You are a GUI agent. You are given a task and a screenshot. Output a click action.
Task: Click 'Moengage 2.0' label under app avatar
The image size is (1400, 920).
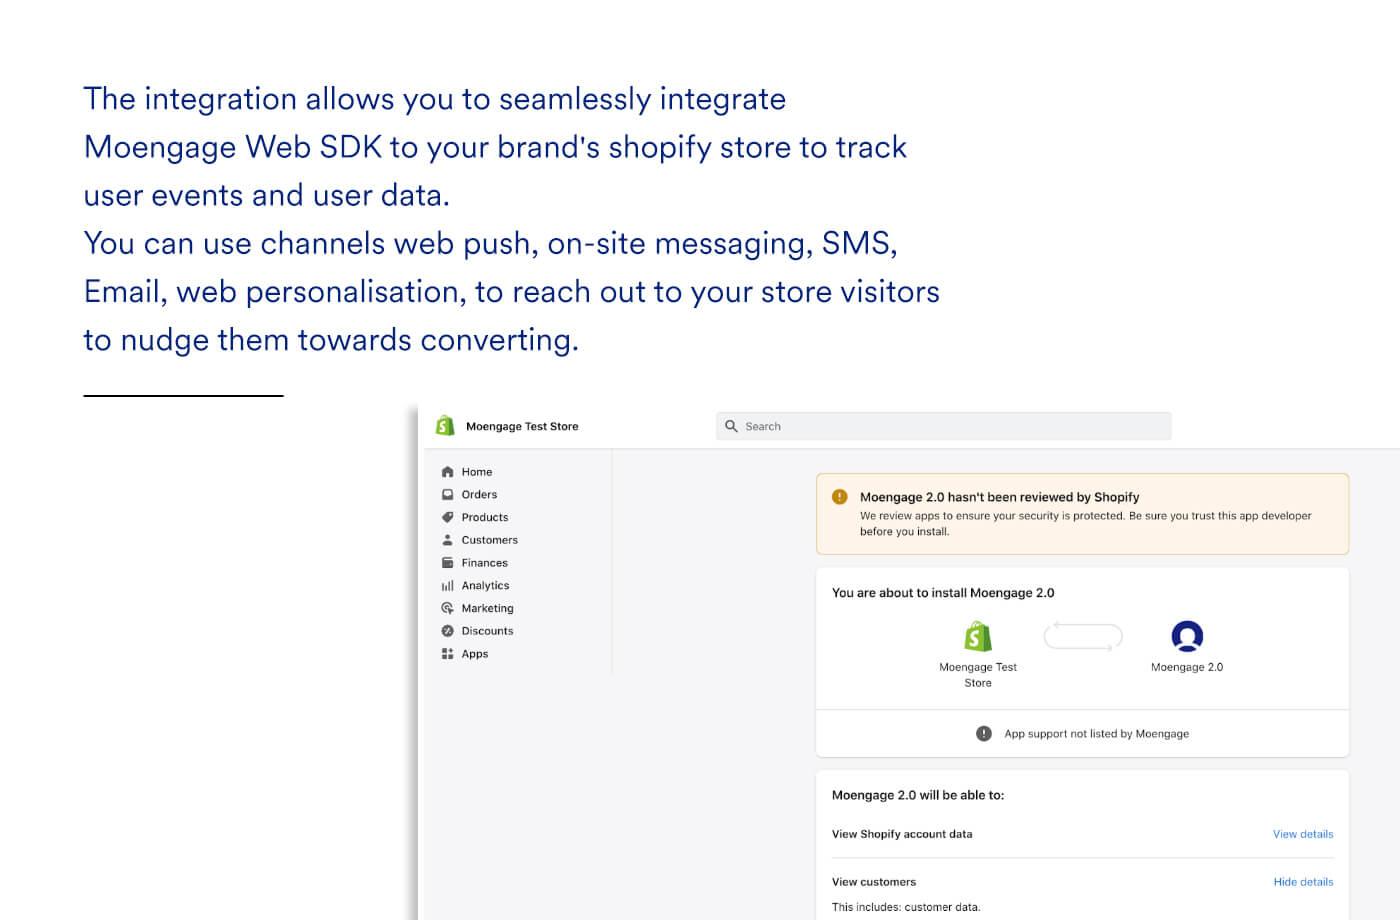click(x=1187, y=667)
